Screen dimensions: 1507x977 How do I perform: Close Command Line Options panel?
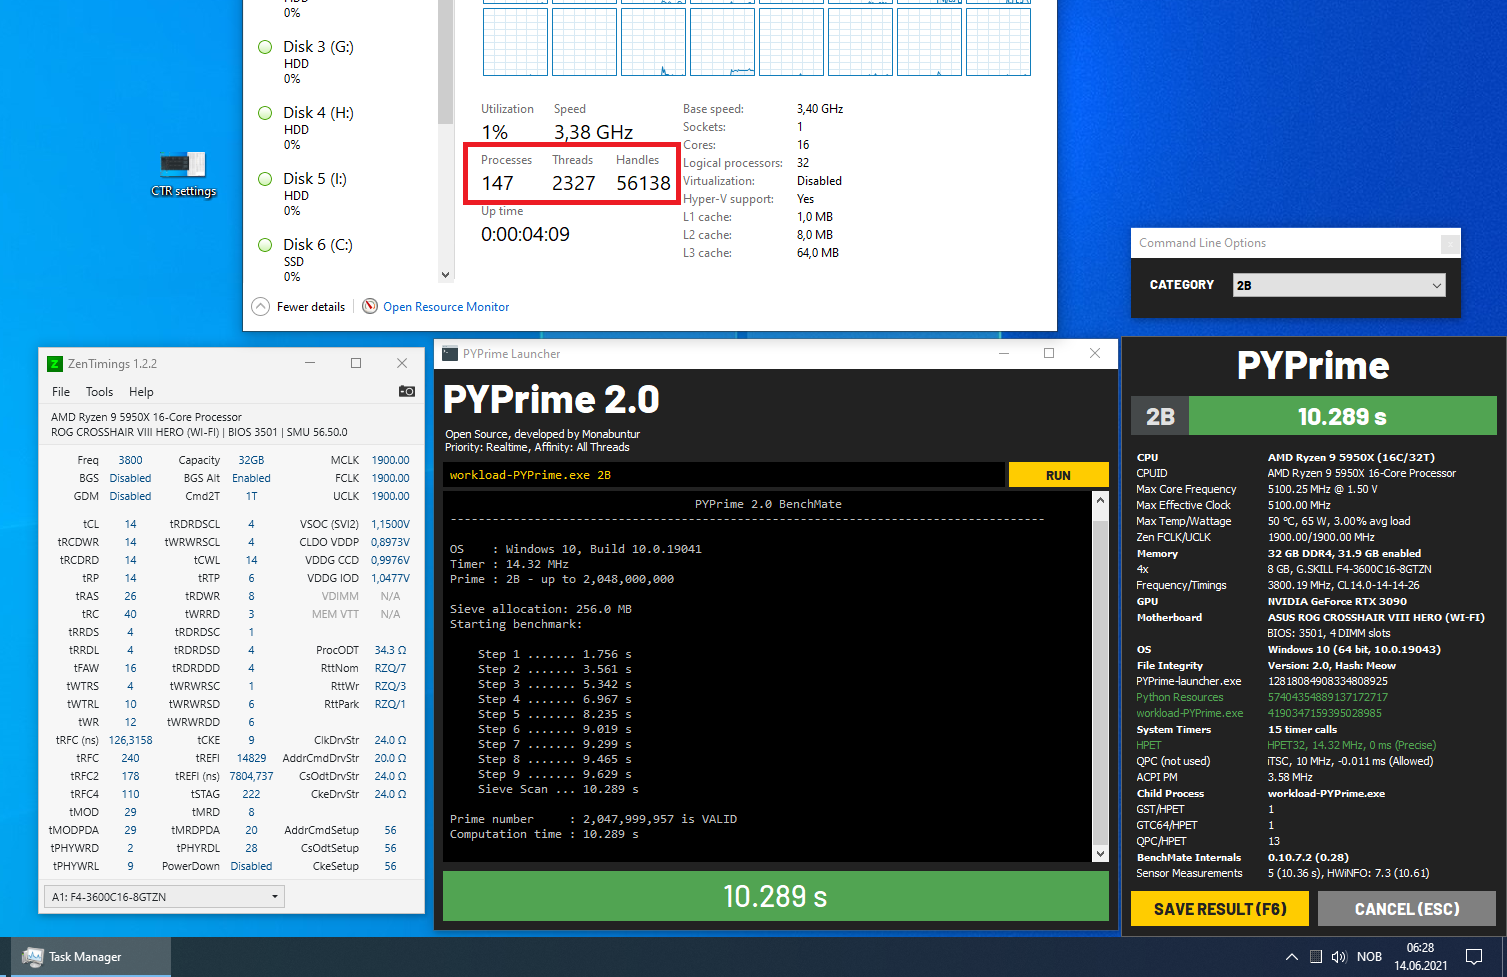[x=1448, y=244]
